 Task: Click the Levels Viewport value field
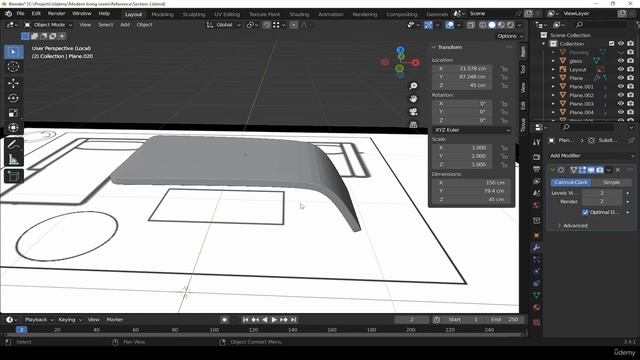[x=602, y=193]
